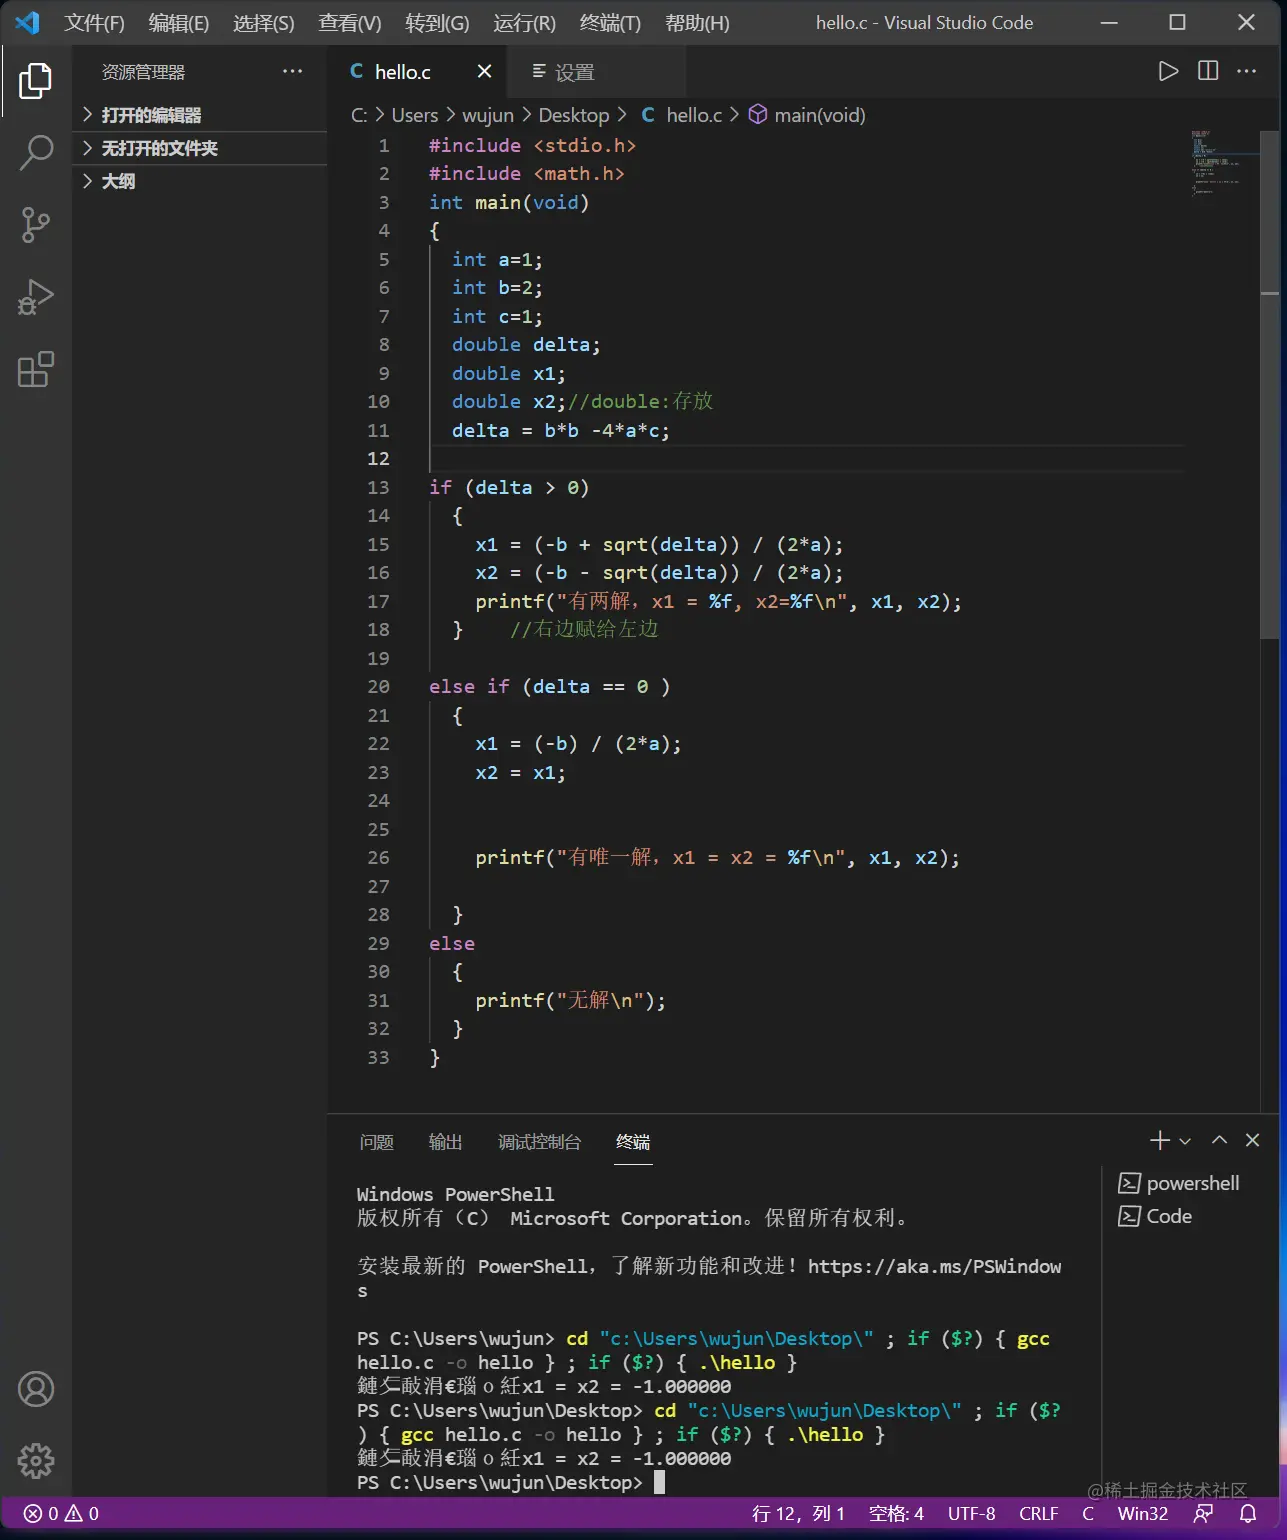This screenshot has width=1287, height=1540.
Task: Select the powershell terminal instance
Action: pos(1180,1183)
